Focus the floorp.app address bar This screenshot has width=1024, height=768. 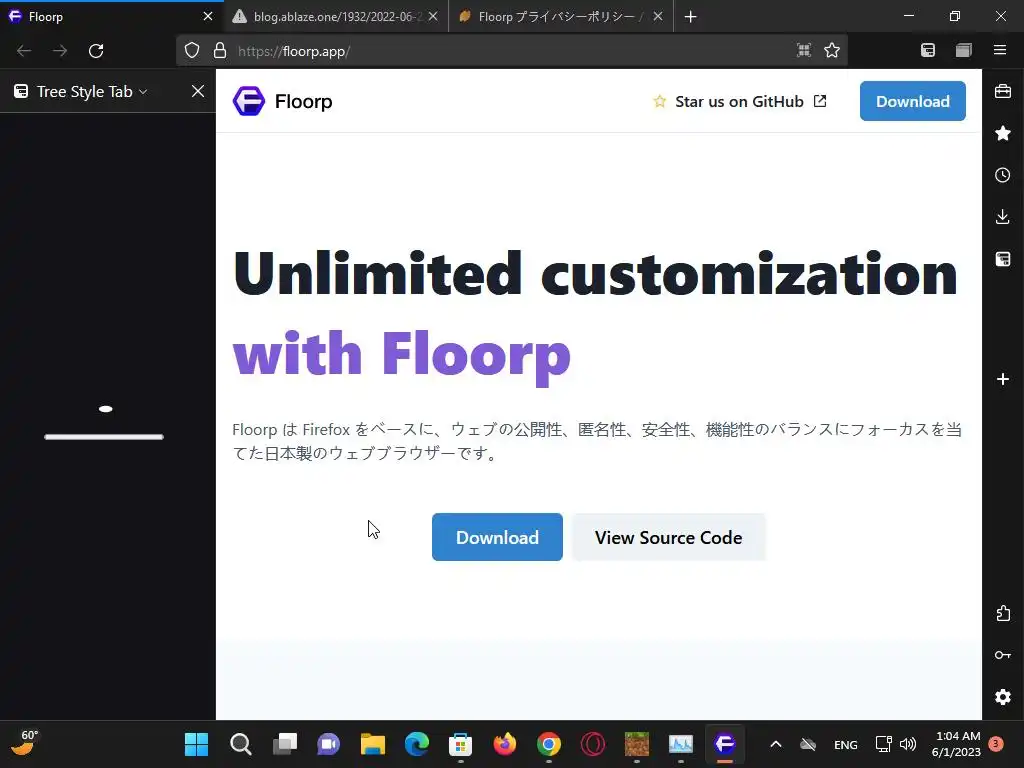(x=512, y=51)
